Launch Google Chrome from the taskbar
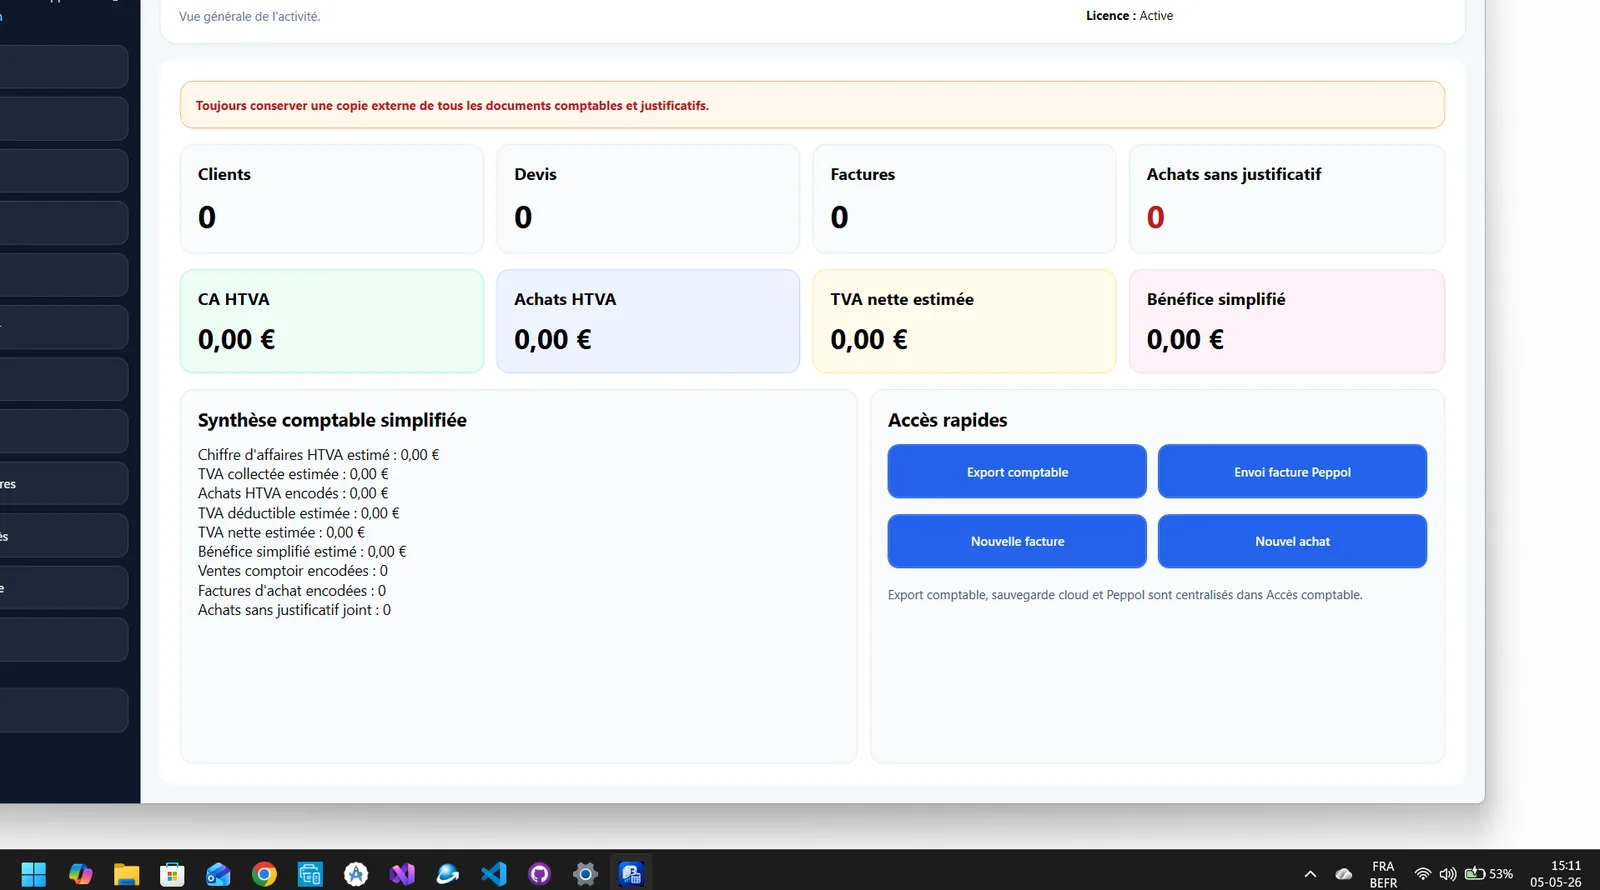Image resolution: width=1600 pixels, height=890 pixels. 264,874
